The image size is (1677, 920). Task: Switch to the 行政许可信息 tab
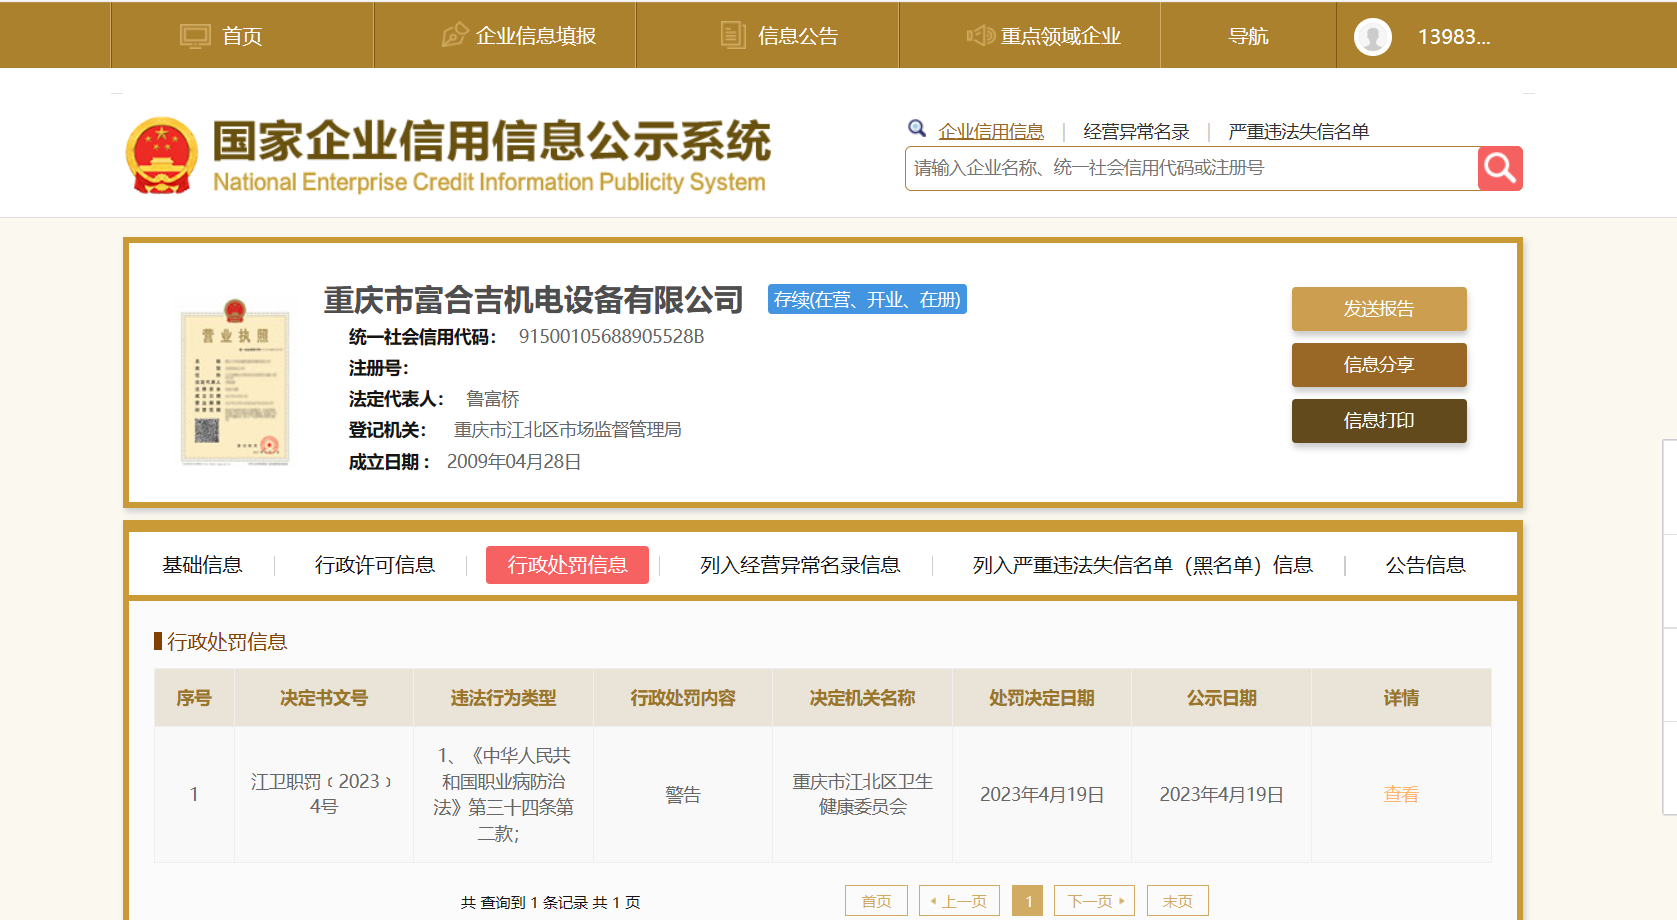375,565
